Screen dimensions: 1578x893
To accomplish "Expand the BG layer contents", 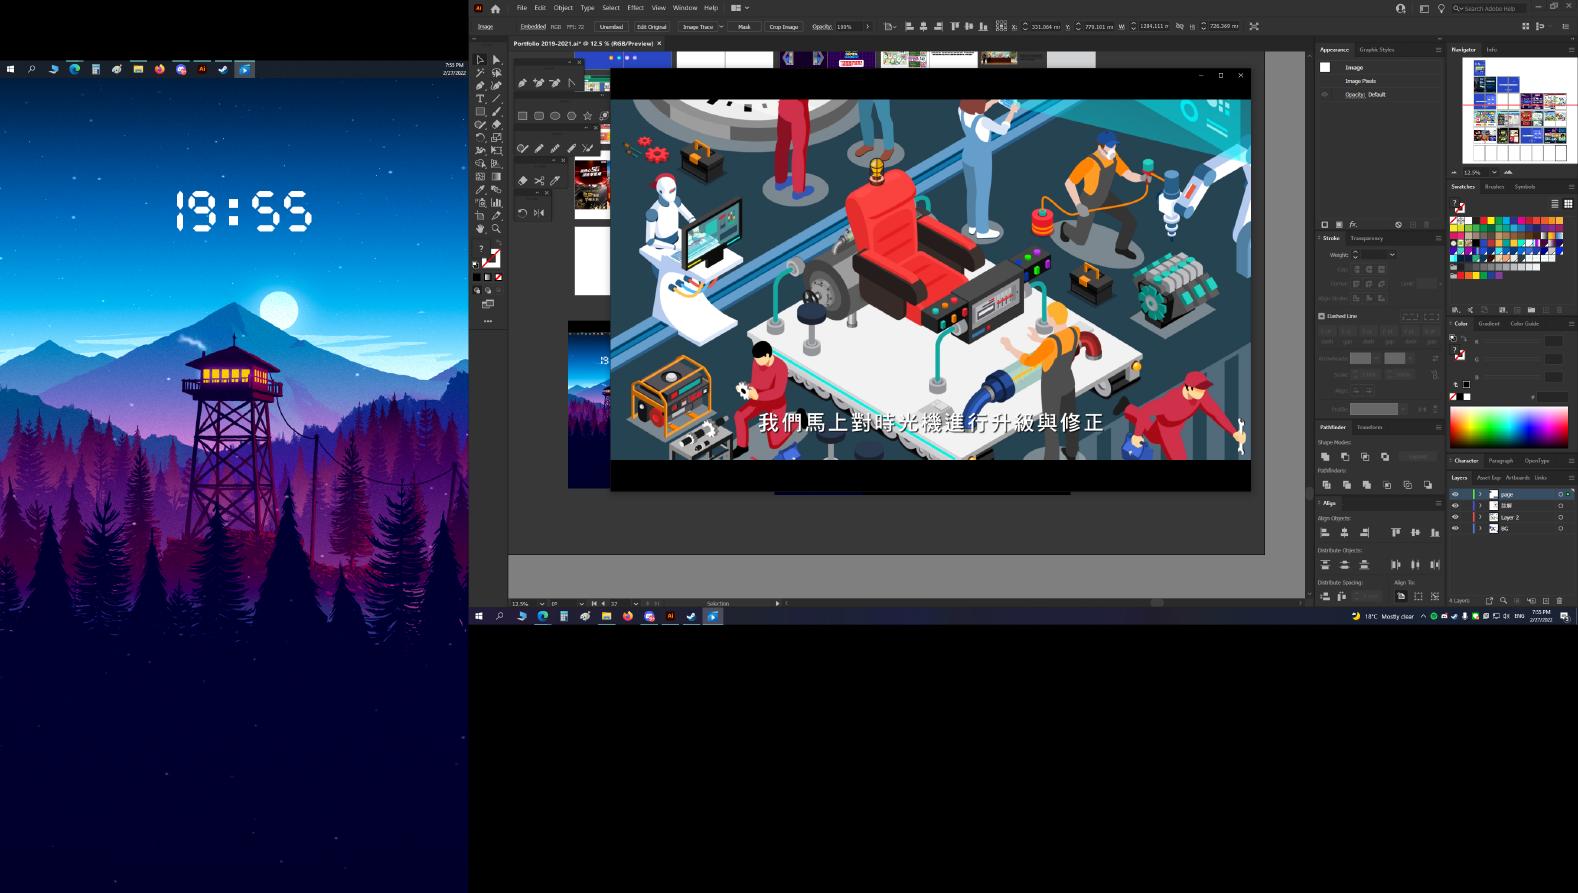I will [1480, 528].
